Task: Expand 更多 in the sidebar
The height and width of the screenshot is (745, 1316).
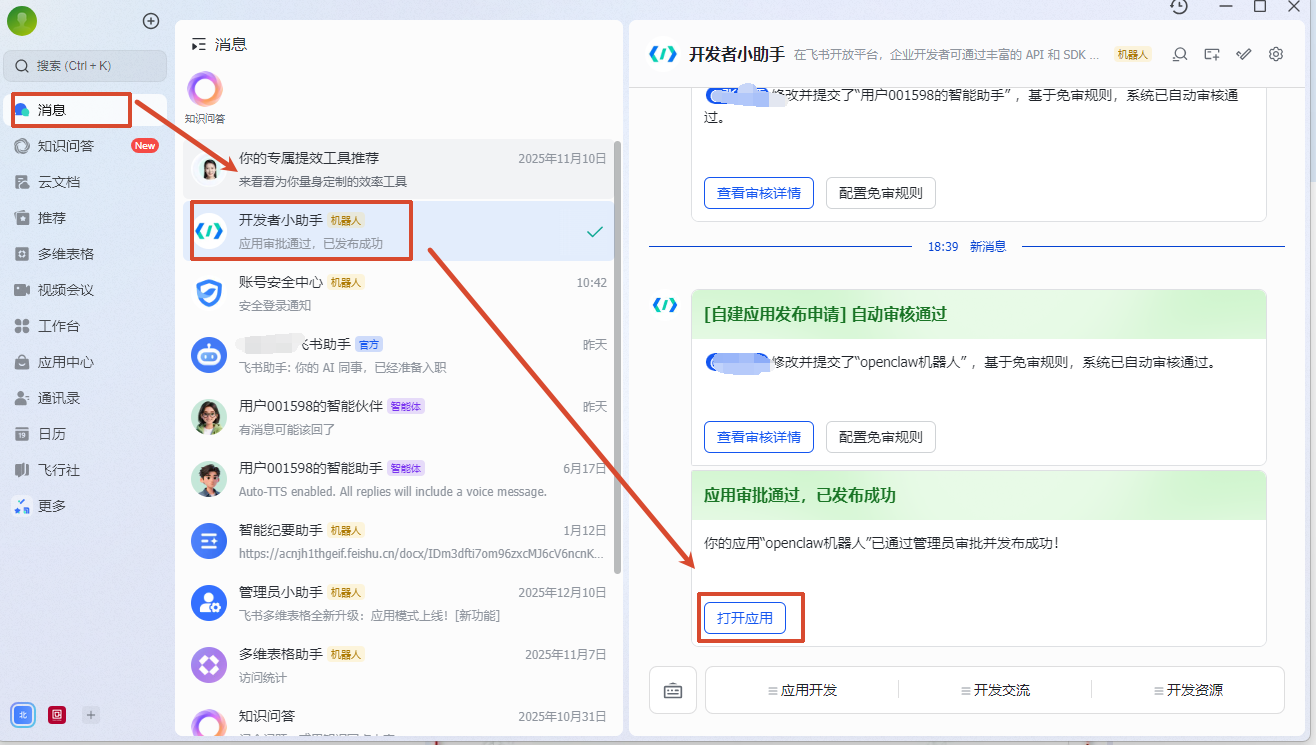Action: point(84,506)
